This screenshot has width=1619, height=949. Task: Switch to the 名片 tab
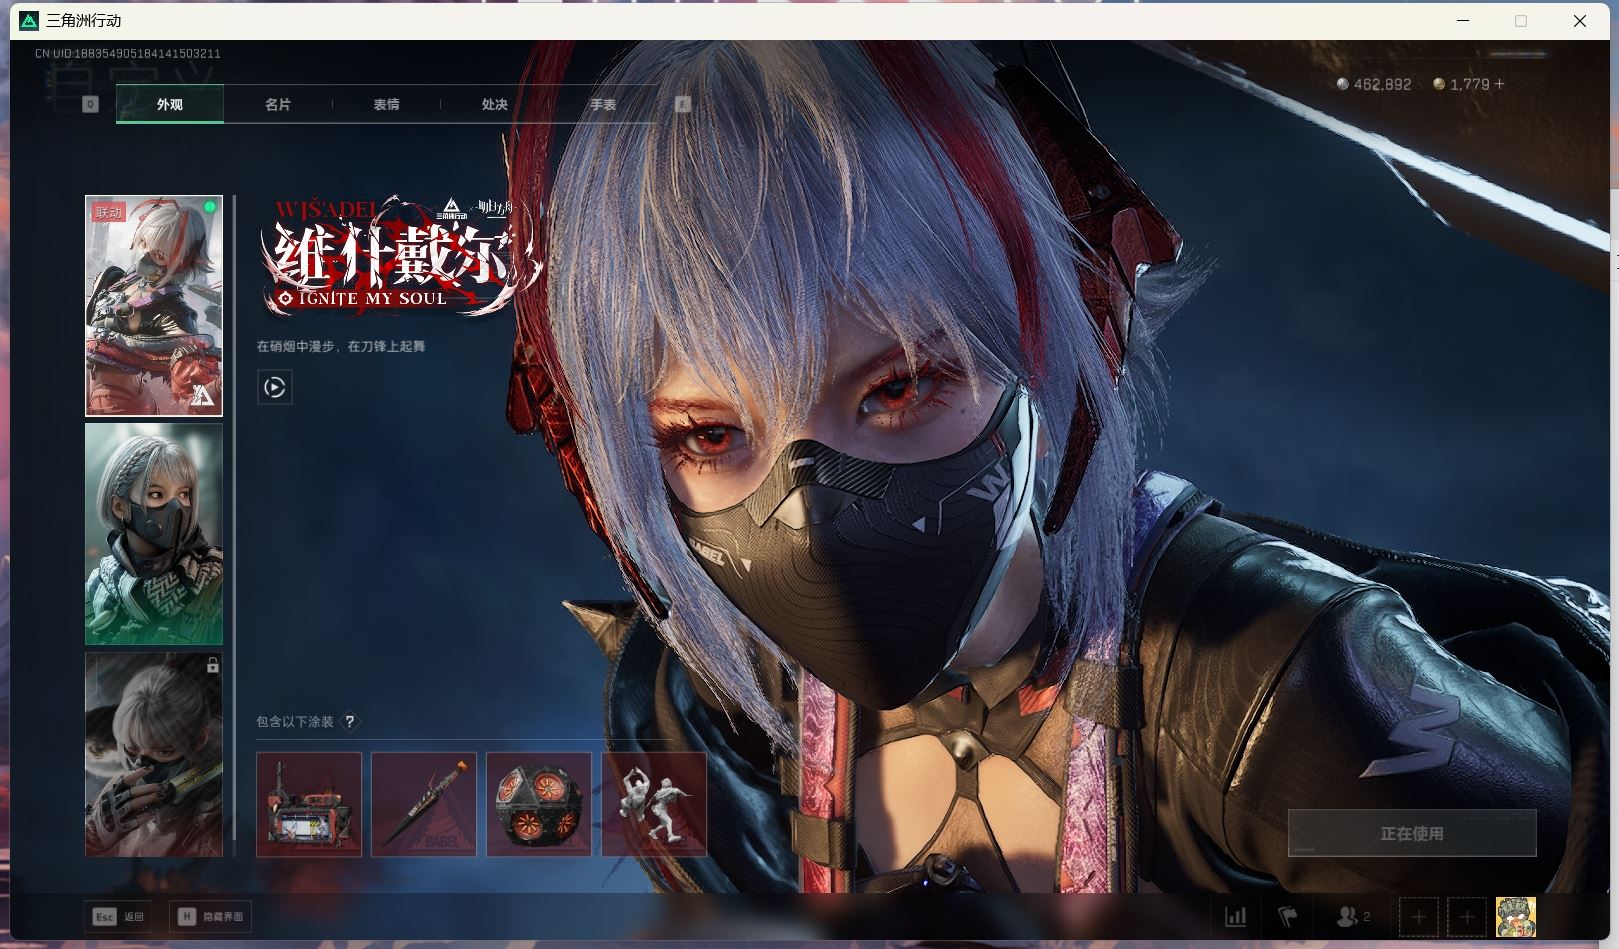tap(278, 104)
